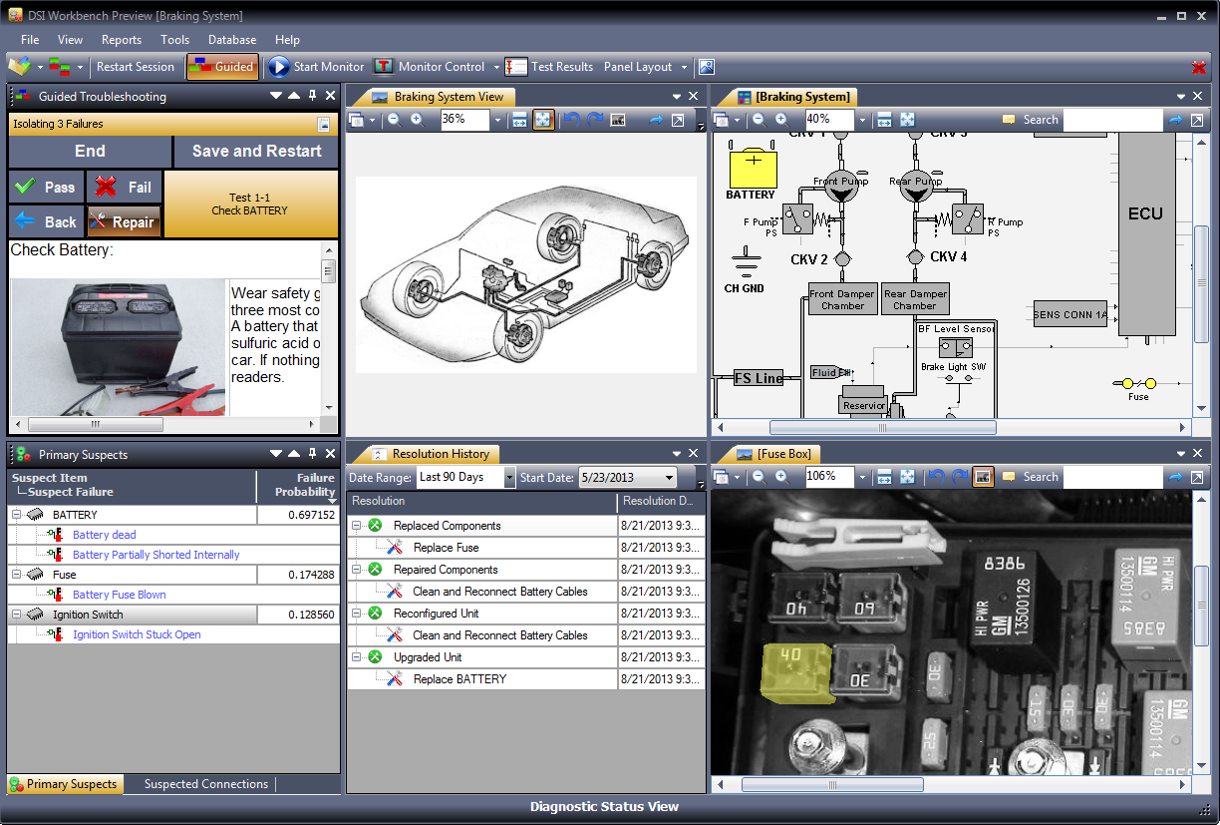Zoom out in the [Braking System] diagram

pyautogui.click(x=759, y=120)
